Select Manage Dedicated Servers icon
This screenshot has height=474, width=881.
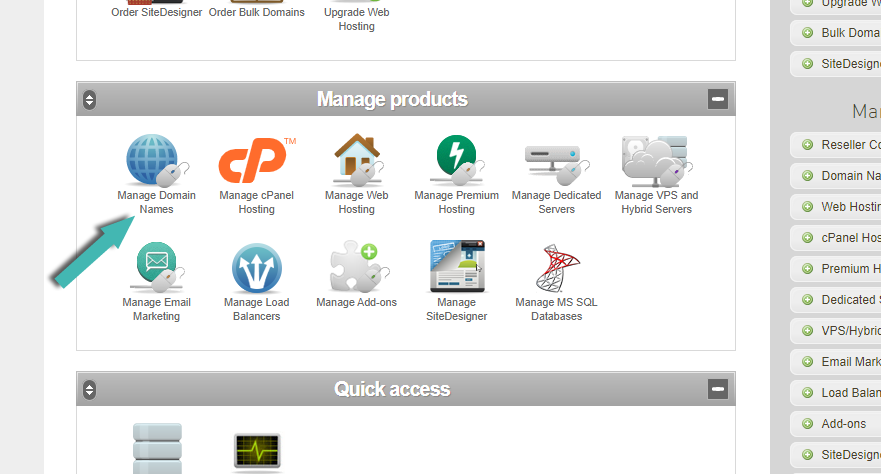click(x=557, y=165)
